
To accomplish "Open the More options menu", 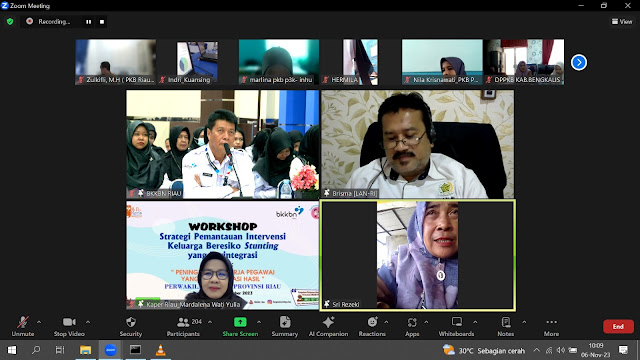I will [551, 327].
